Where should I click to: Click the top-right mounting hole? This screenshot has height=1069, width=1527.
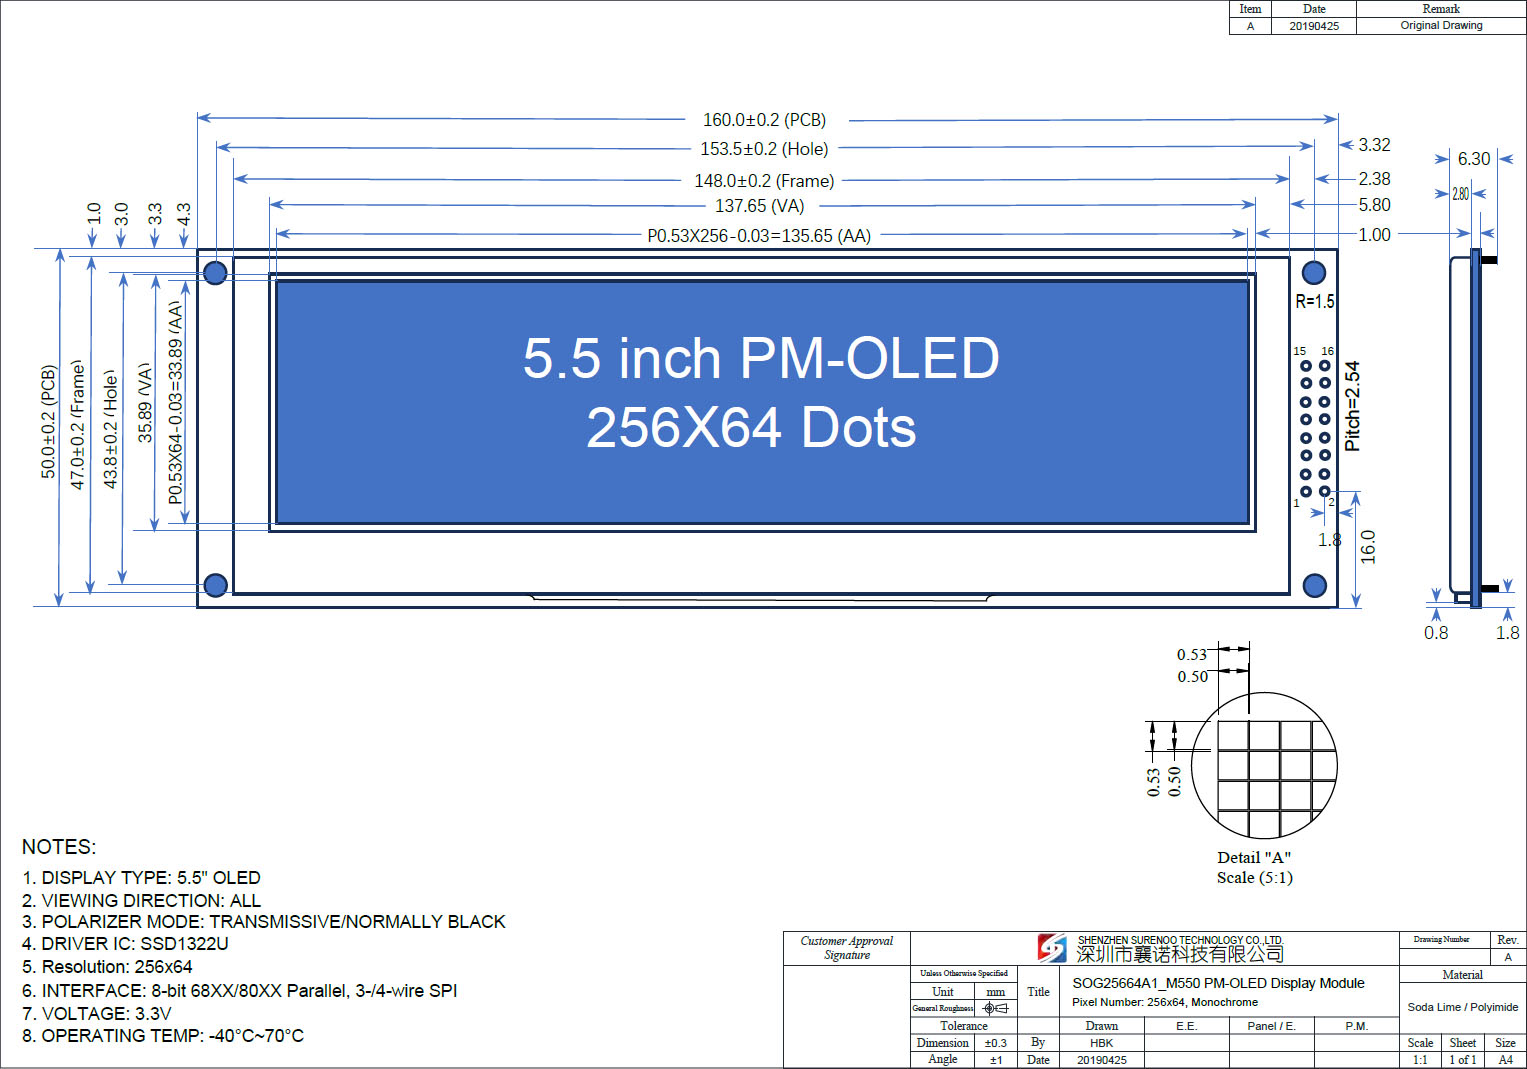click(1314, 272)
